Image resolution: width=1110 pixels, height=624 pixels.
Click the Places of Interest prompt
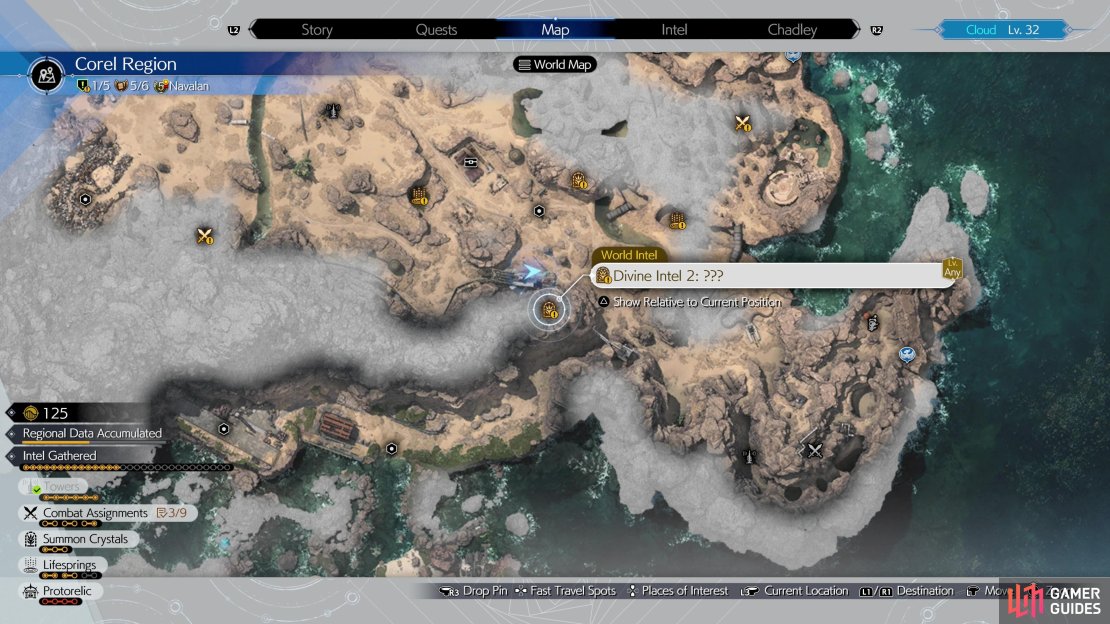(x=678, y=591)
